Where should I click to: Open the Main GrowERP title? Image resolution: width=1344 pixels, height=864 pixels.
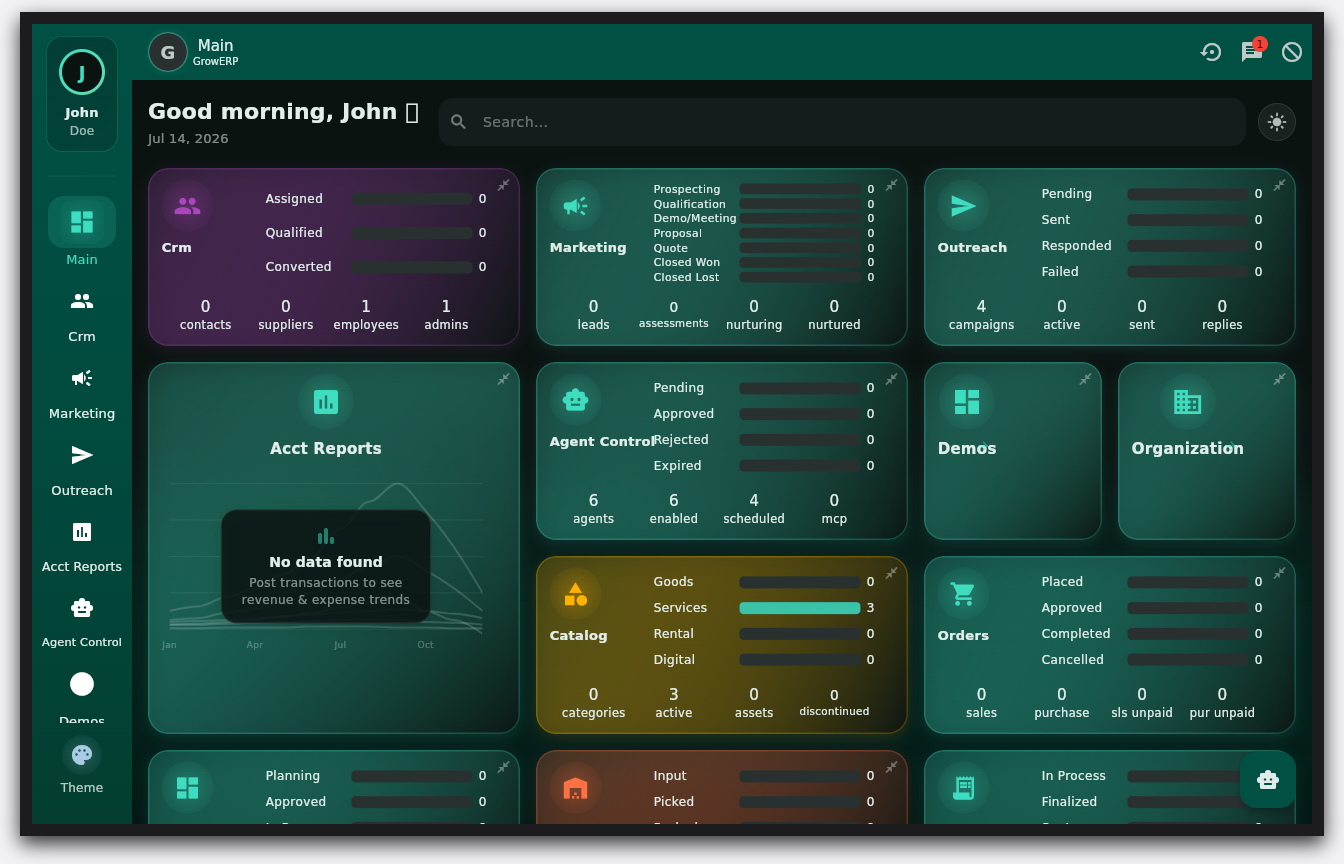point(216,52)
